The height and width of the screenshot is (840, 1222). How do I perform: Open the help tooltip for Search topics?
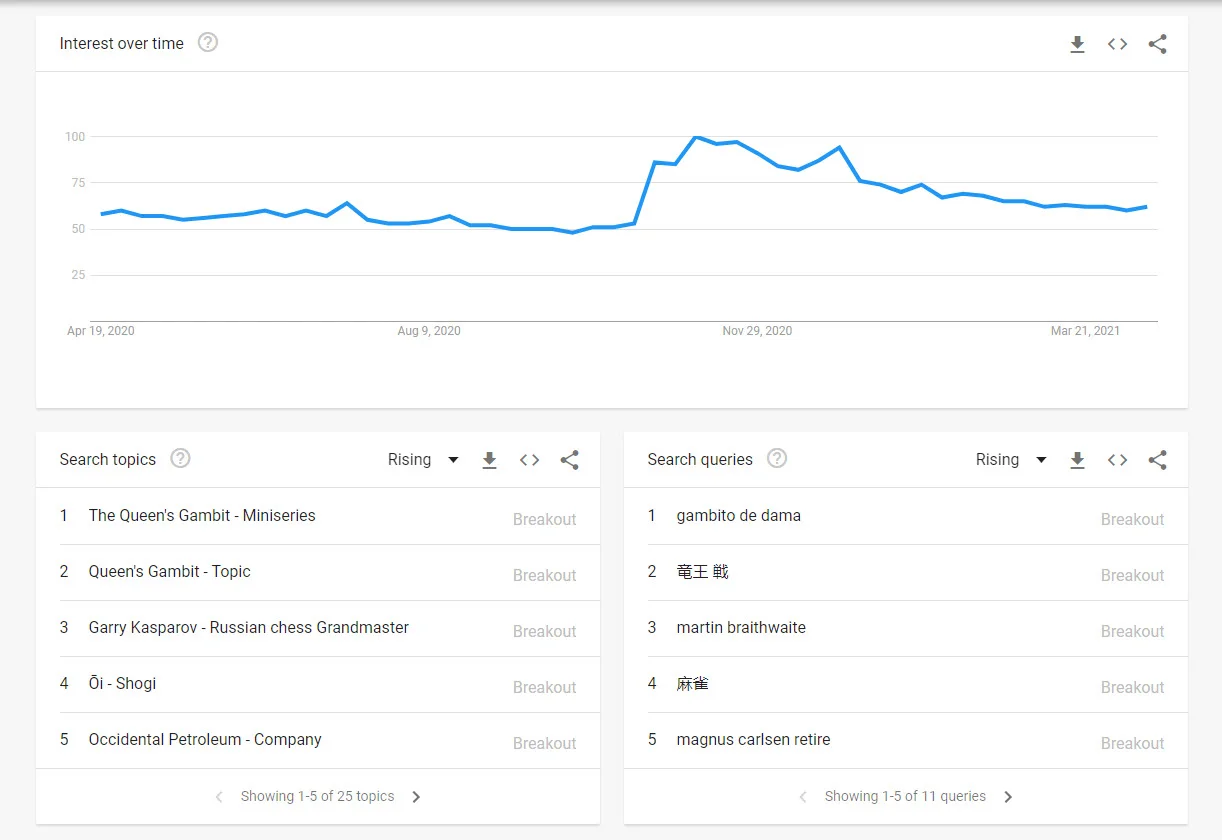[x=180, y=459]
